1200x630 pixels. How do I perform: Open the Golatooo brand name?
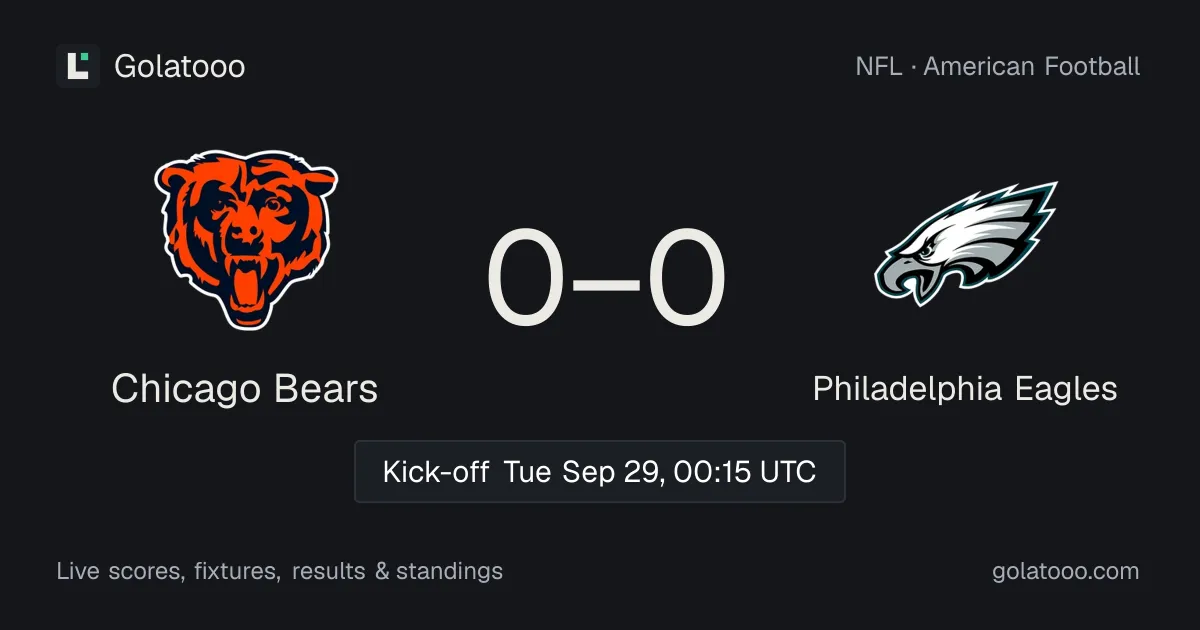click(180, 67)
